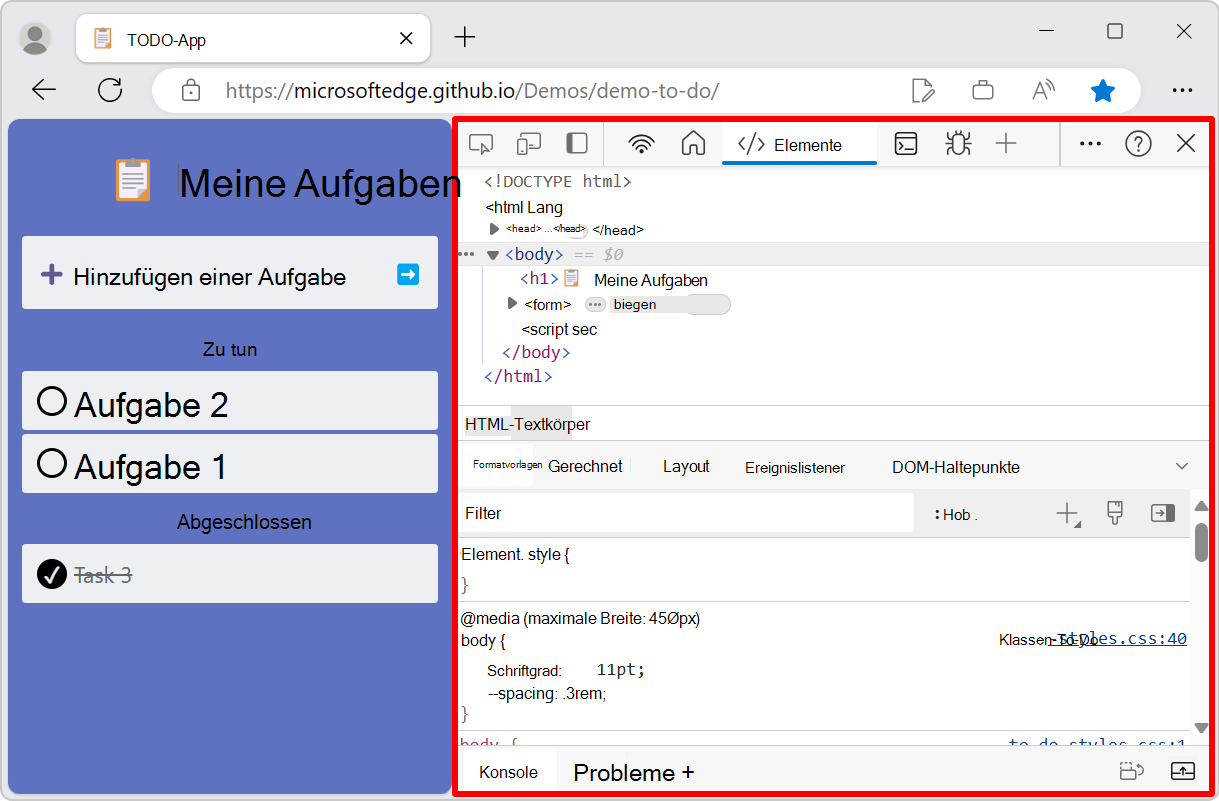Click into the styles Filter field
The image size is (1219, 801).
pyautogui.click(x=600, y=512)
